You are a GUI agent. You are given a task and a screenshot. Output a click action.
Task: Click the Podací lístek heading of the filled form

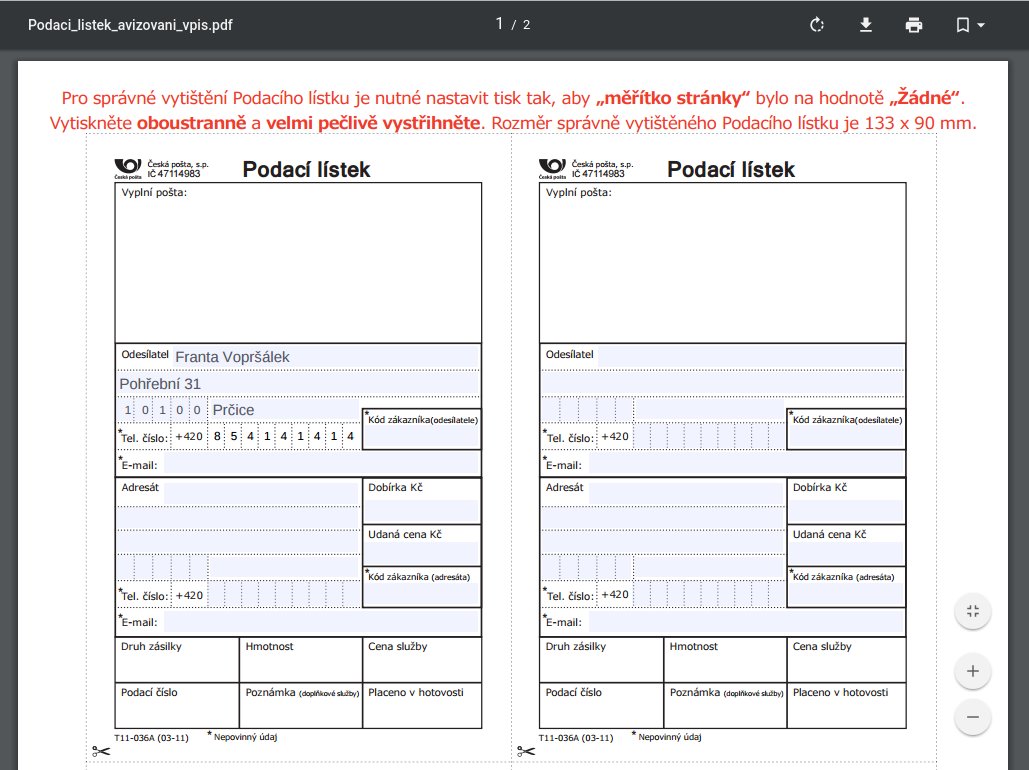(x=306, y=169)
